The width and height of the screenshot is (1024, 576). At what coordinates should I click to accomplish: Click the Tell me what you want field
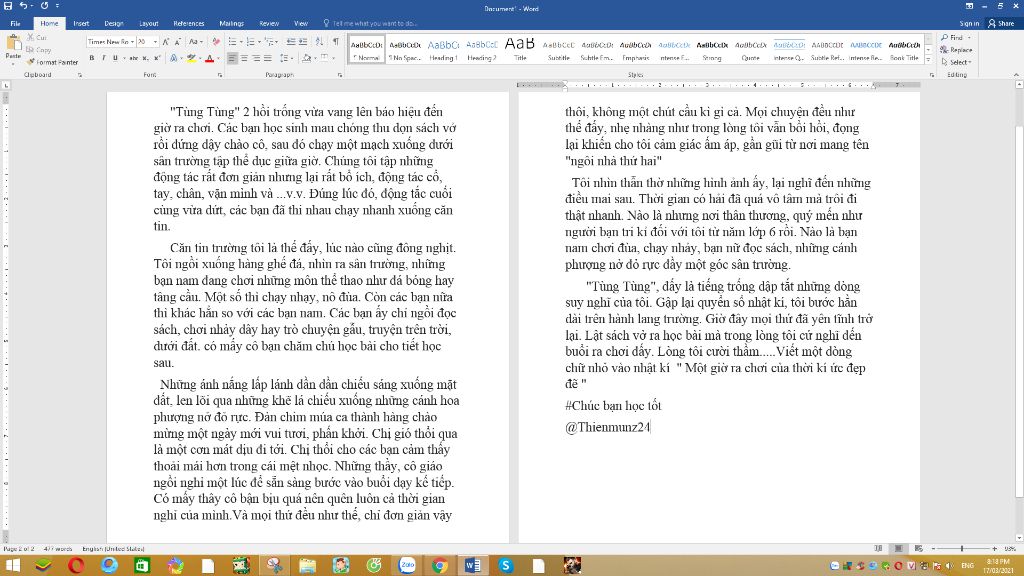(x=374, y=23)
